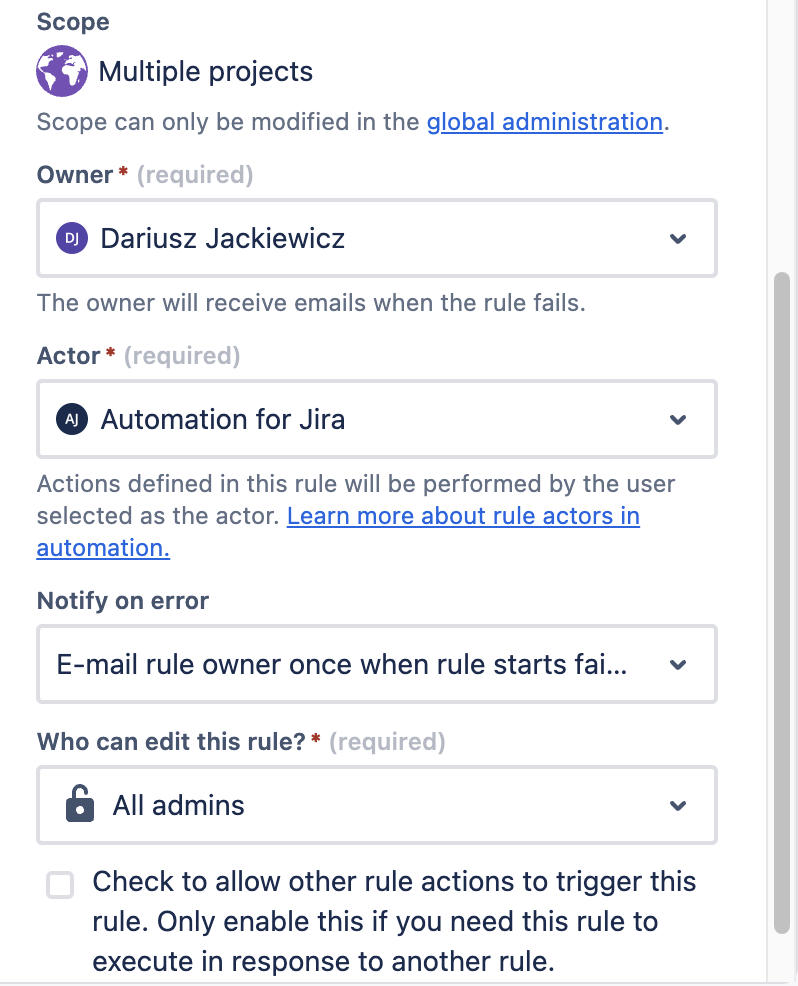
Task: Expand the Actor selector chevron
Action: point(678,419)
